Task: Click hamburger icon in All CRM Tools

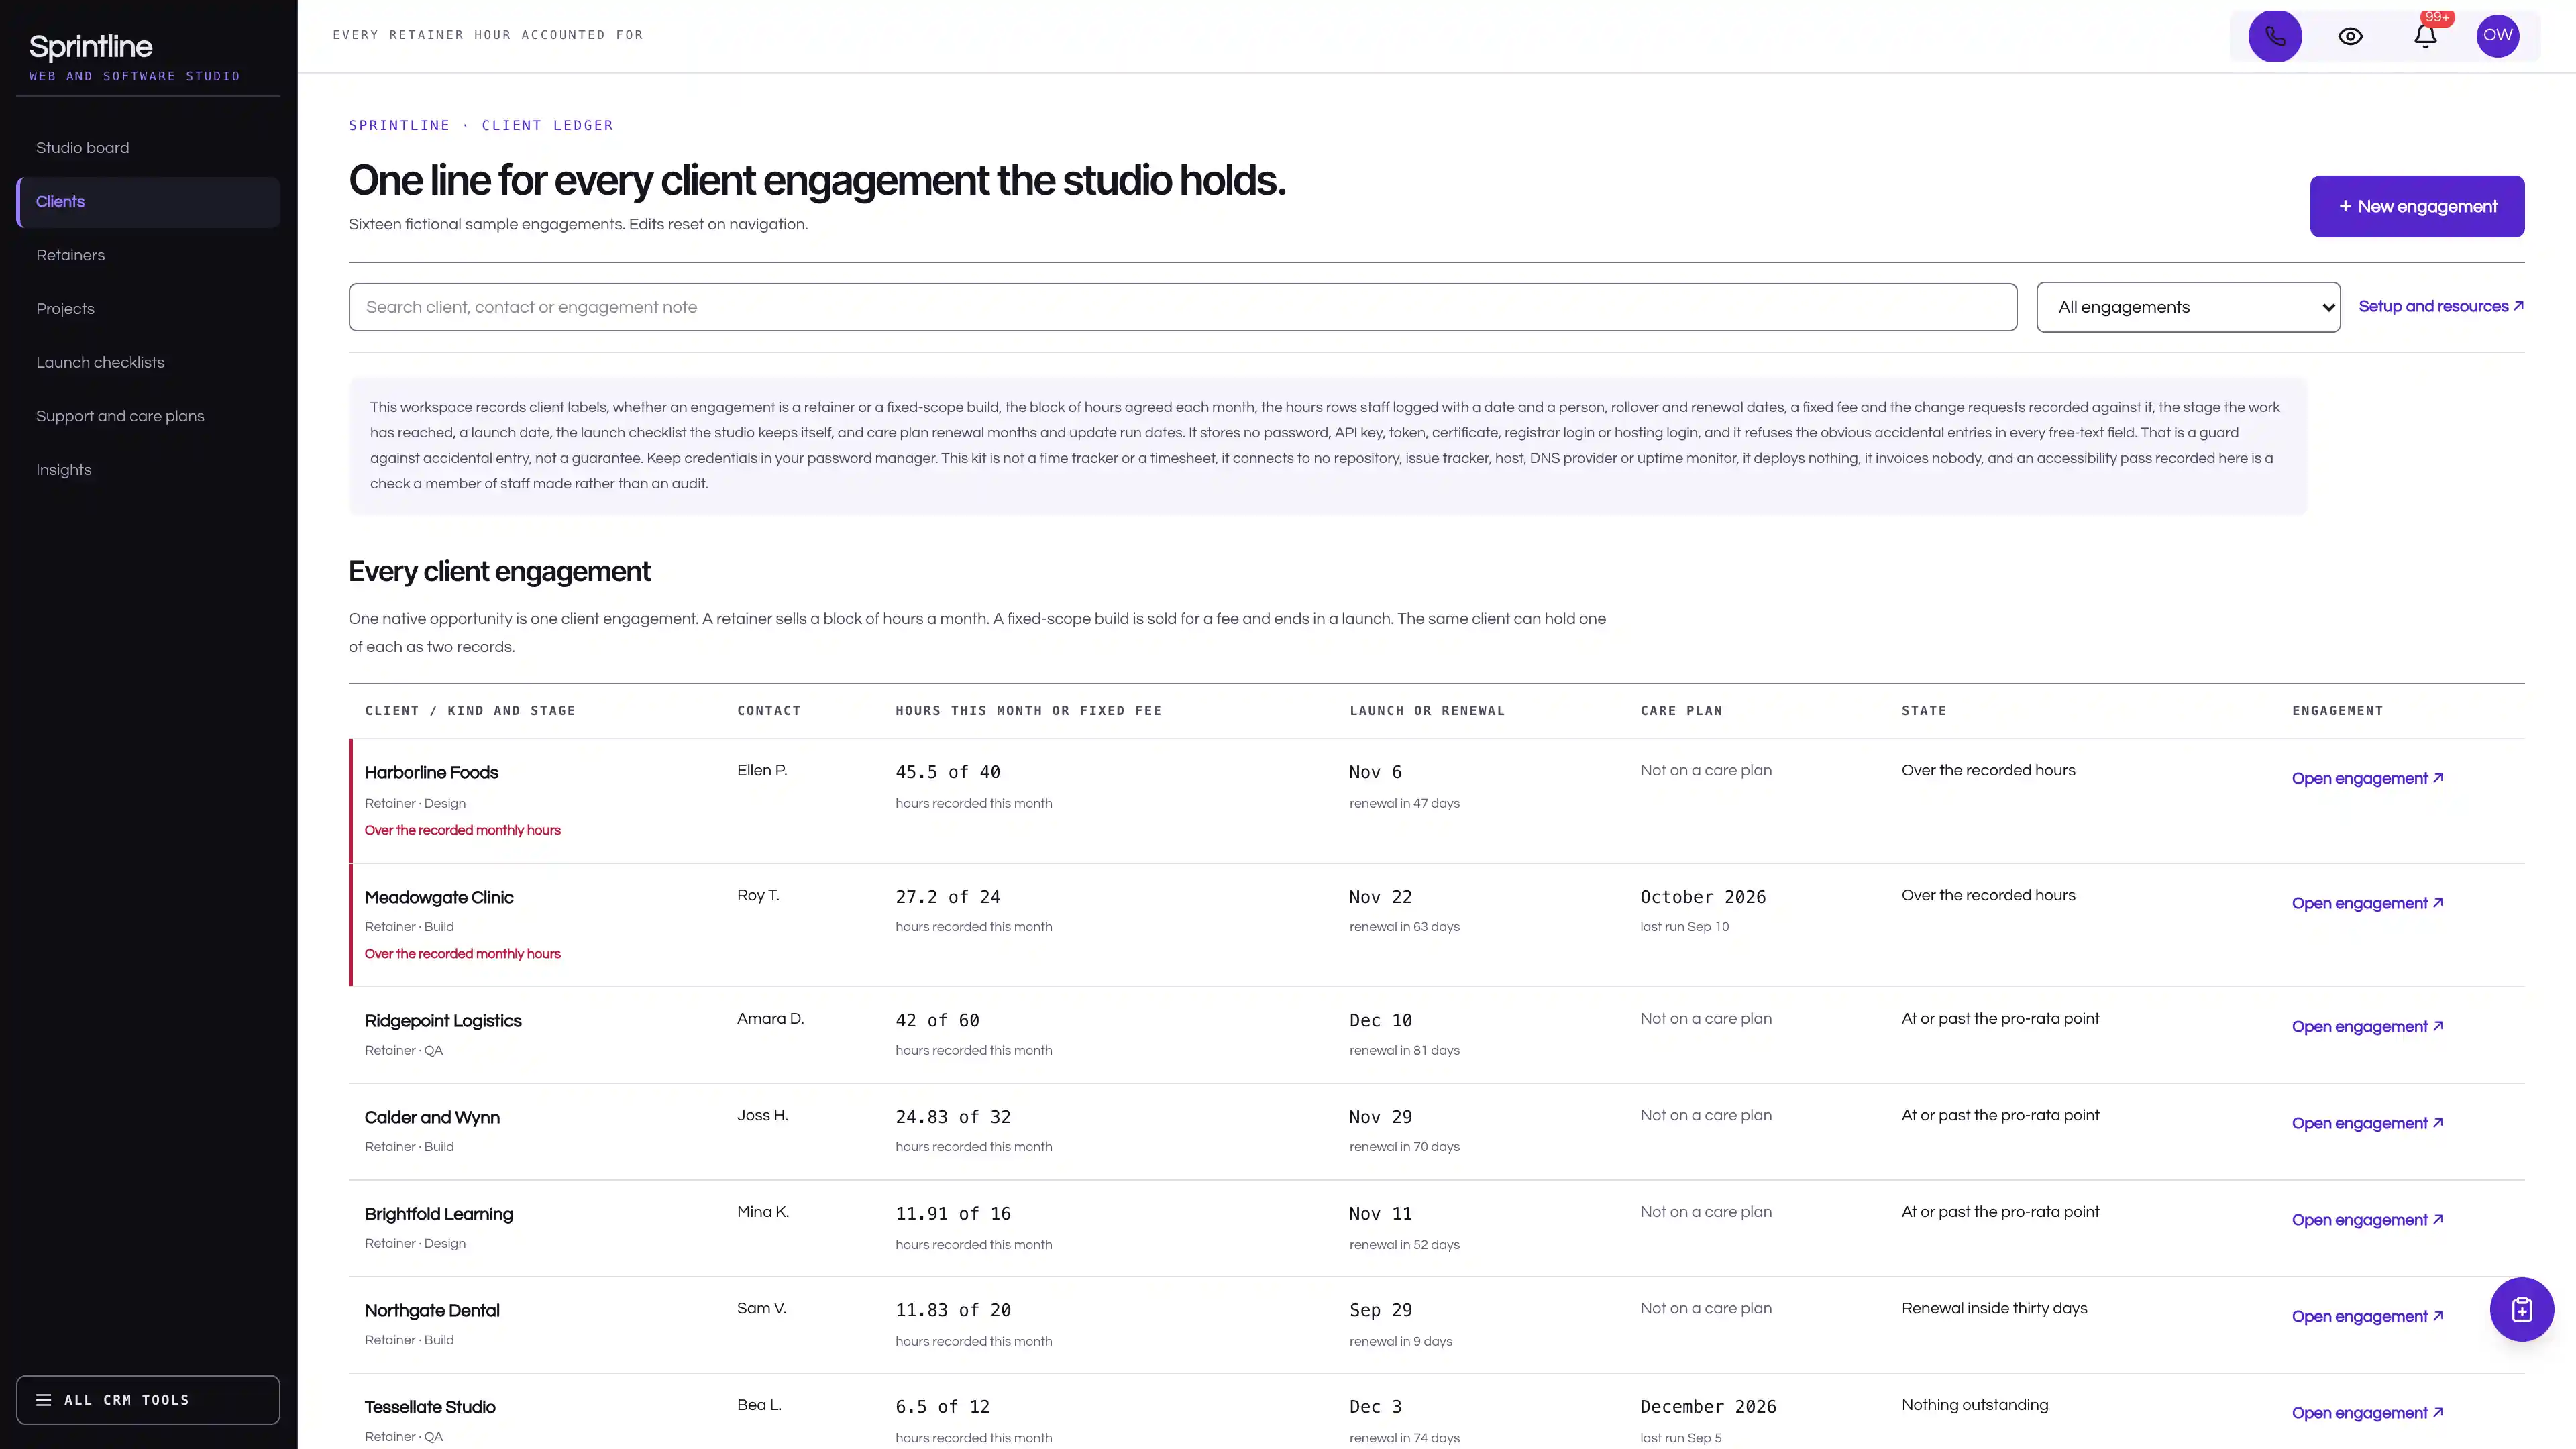Action: pos(44,1400)
